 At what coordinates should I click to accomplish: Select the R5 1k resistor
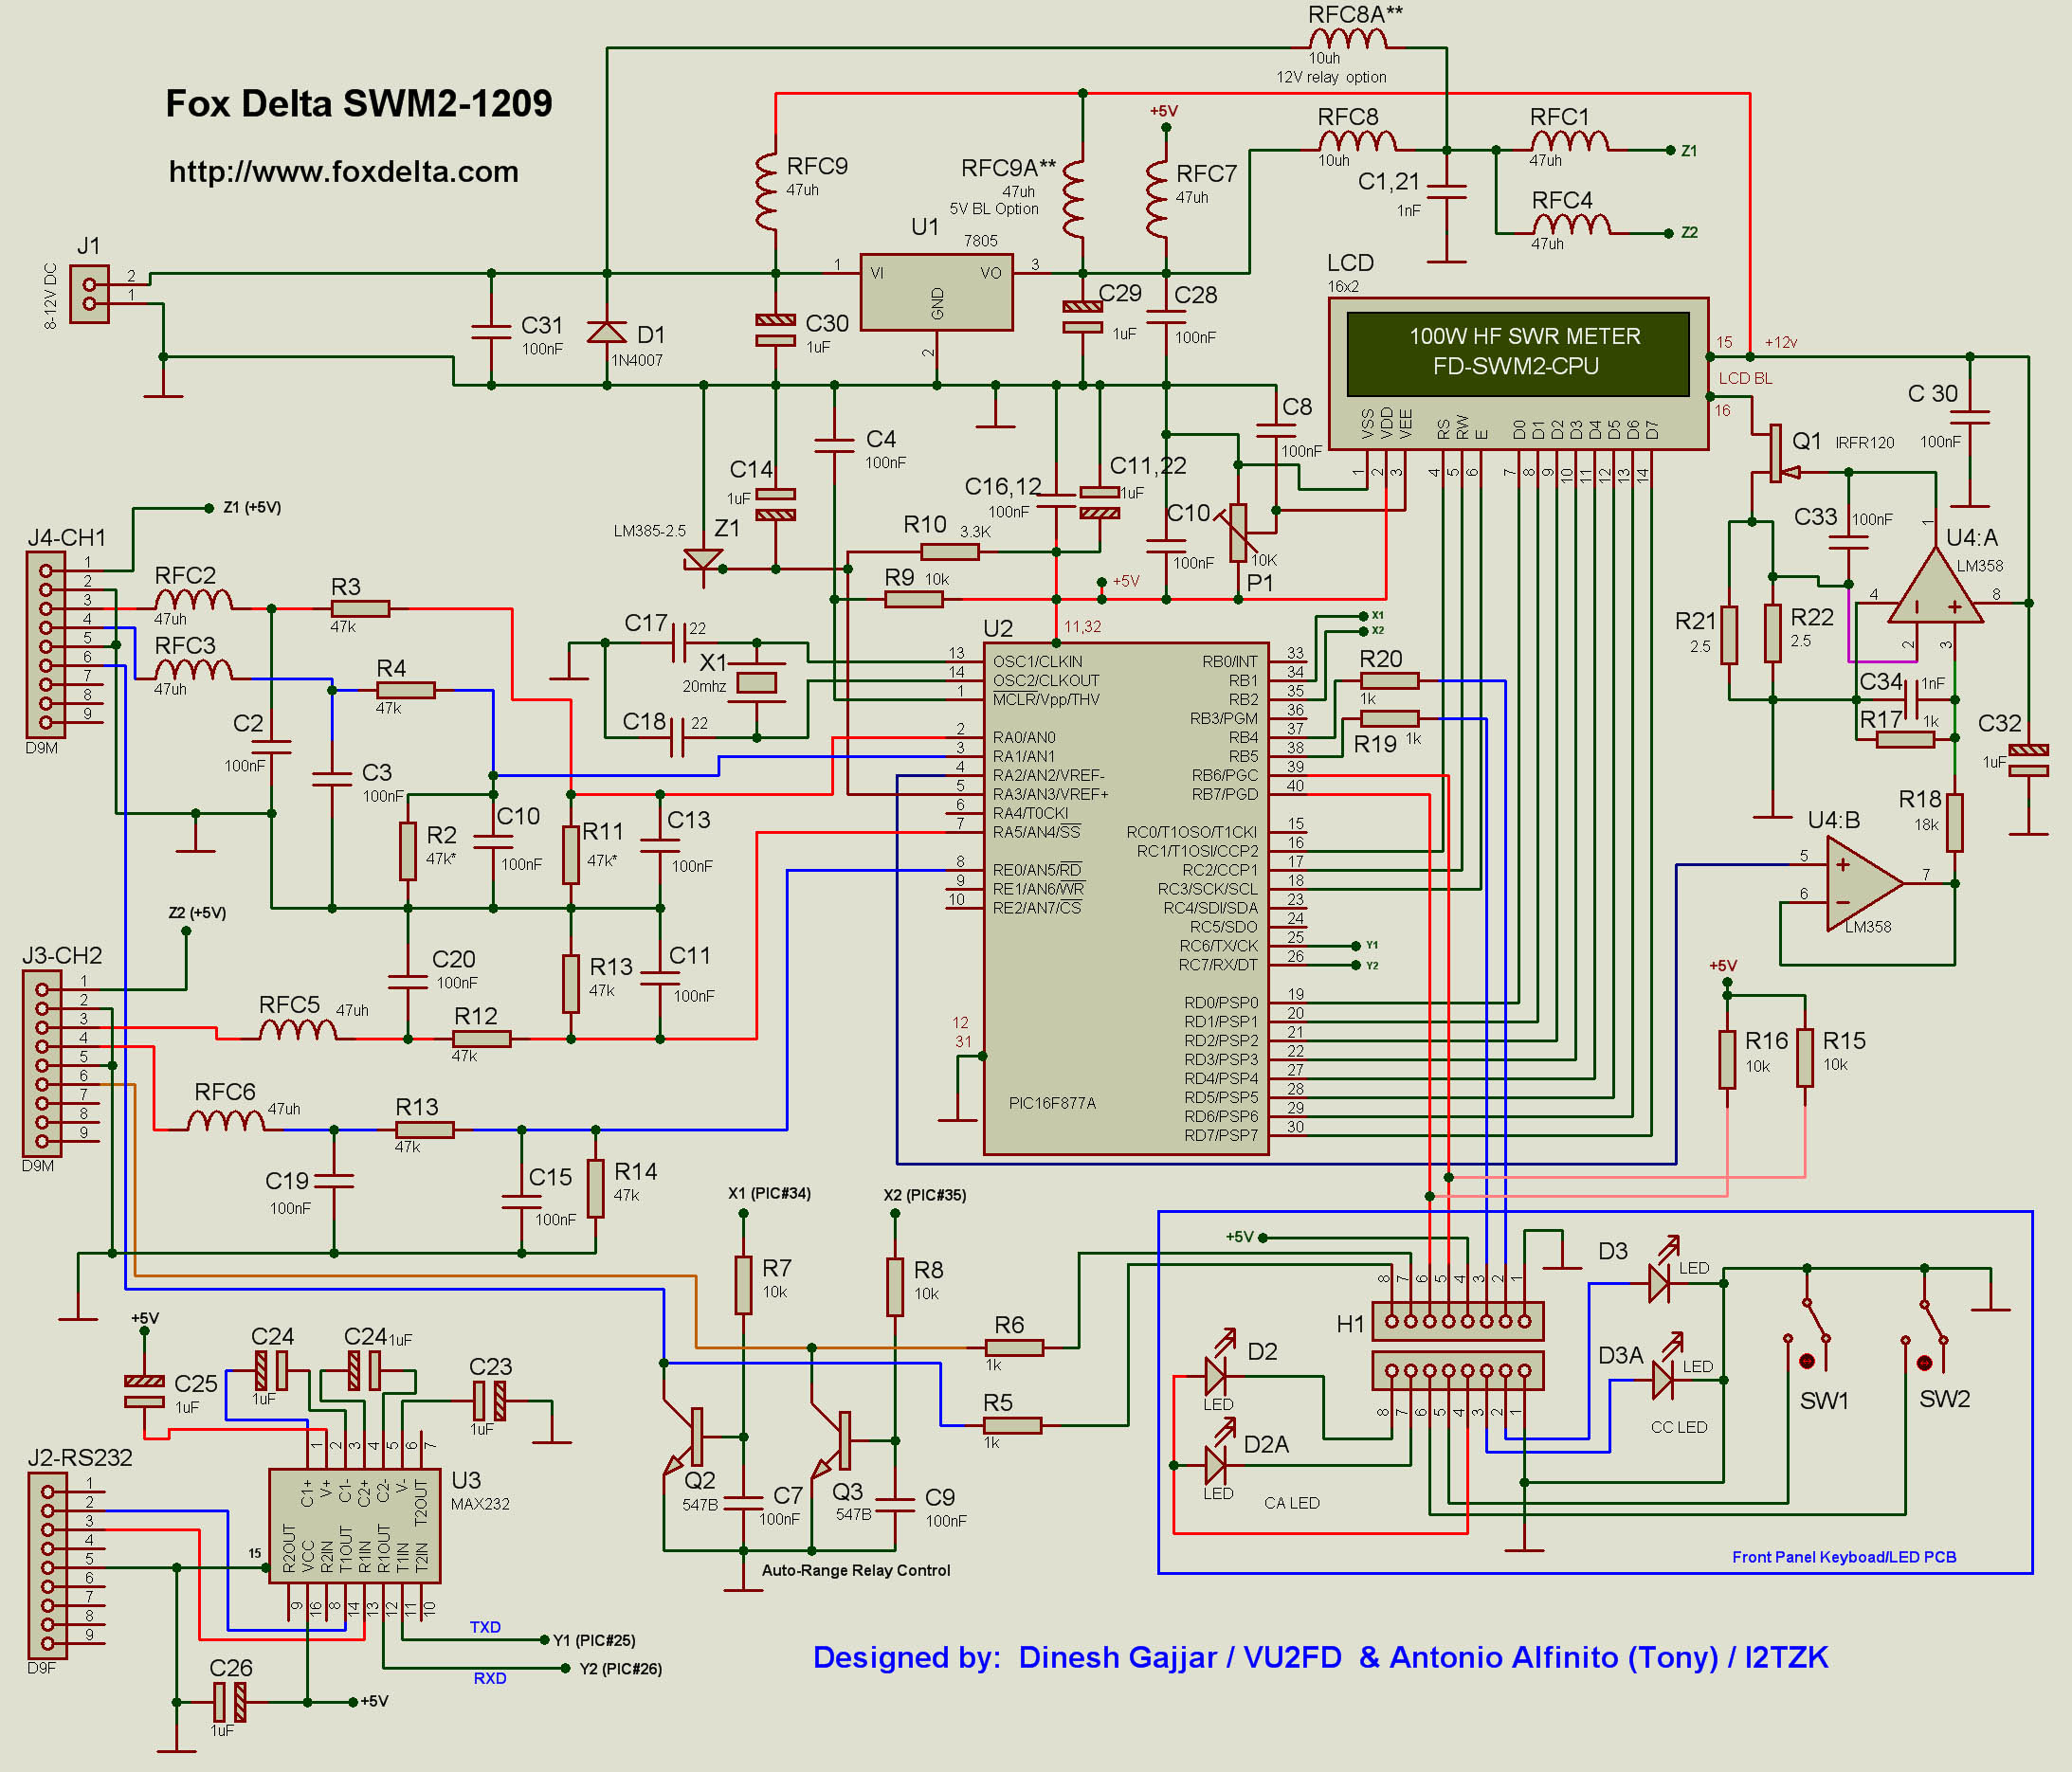click(1012, 1426)
